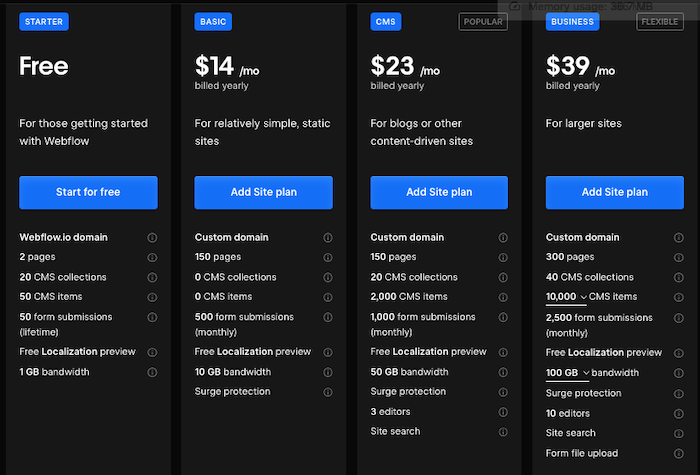Show info for 50 form submissions (lifetime)
Viewport: 700px width, 475px height.
[152, 317]
